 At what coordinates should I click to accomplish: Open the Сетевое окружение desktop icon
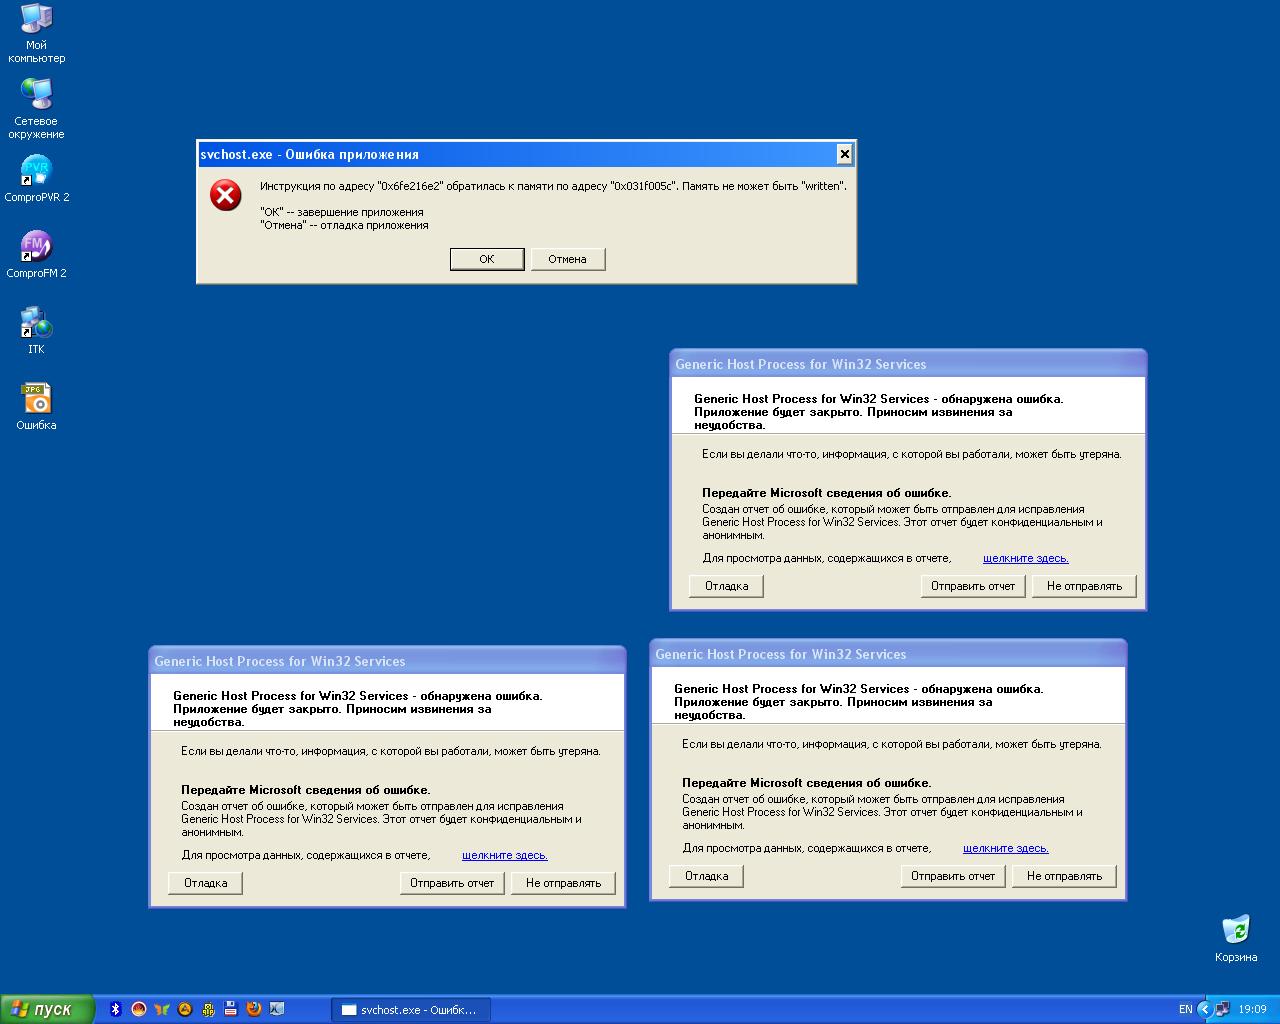tap(36, 96)
